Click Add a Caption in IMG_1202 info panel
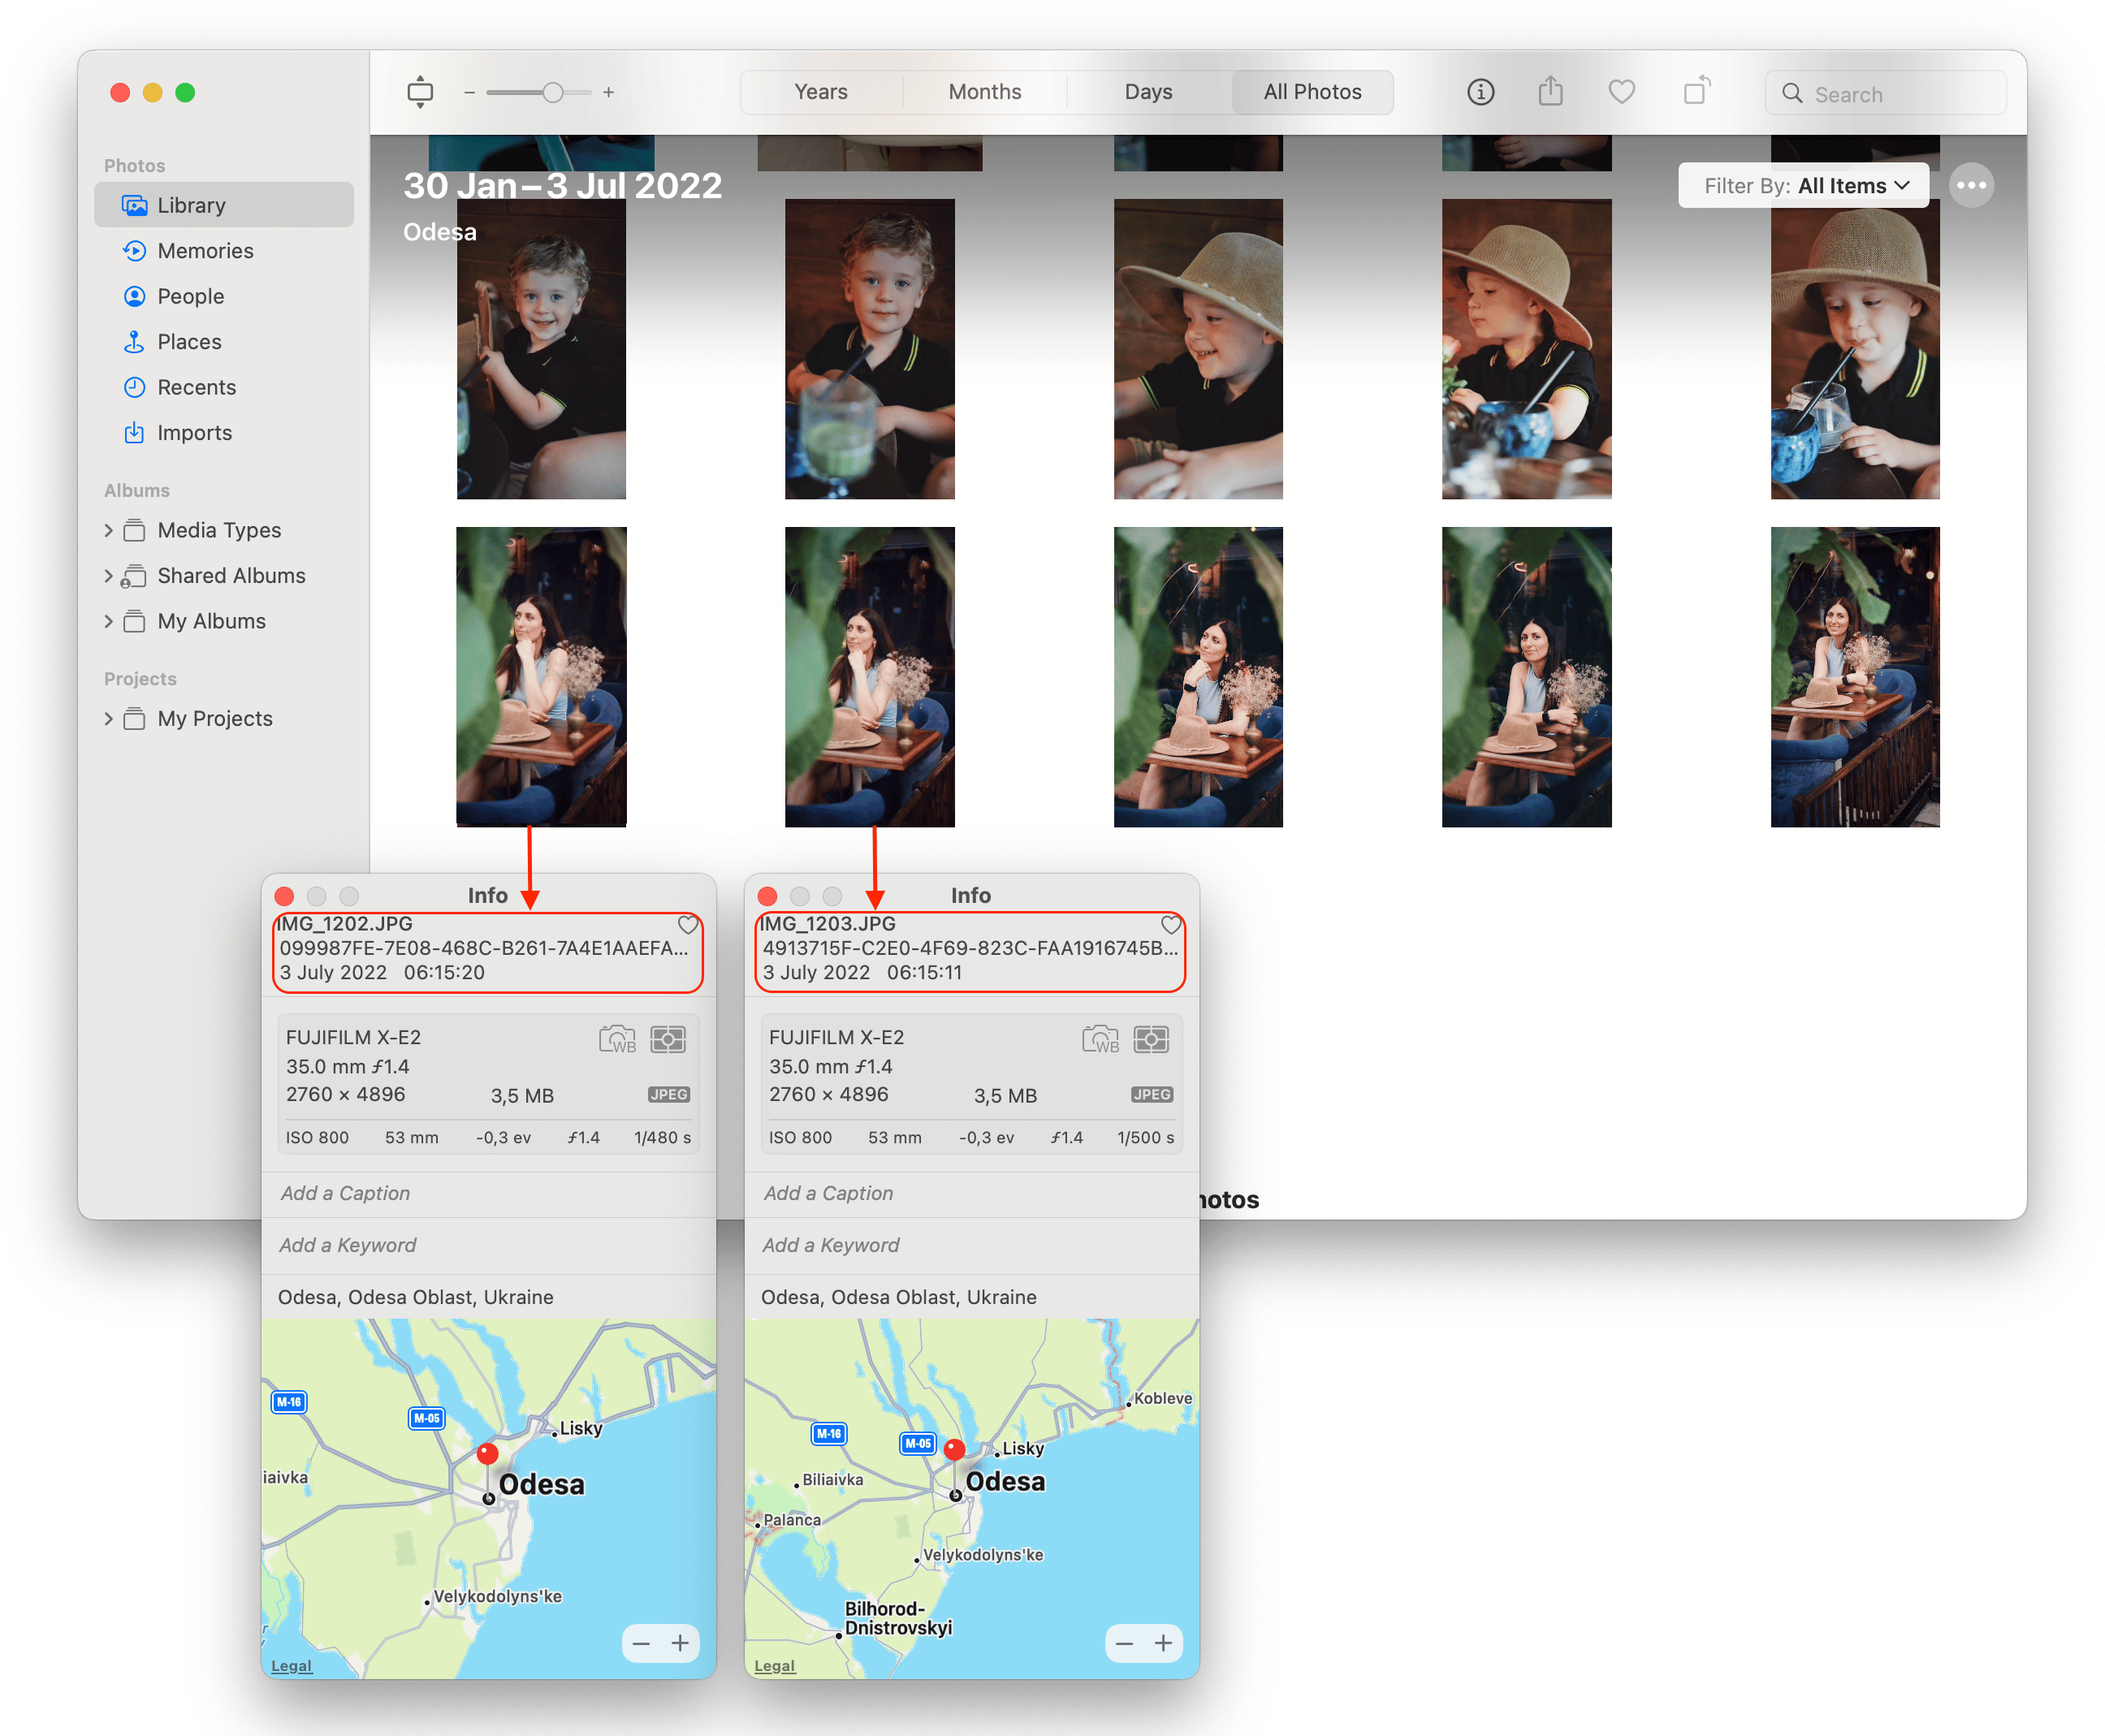This screenshot has width=2105, height=1736. click(x=346, y=1194)
